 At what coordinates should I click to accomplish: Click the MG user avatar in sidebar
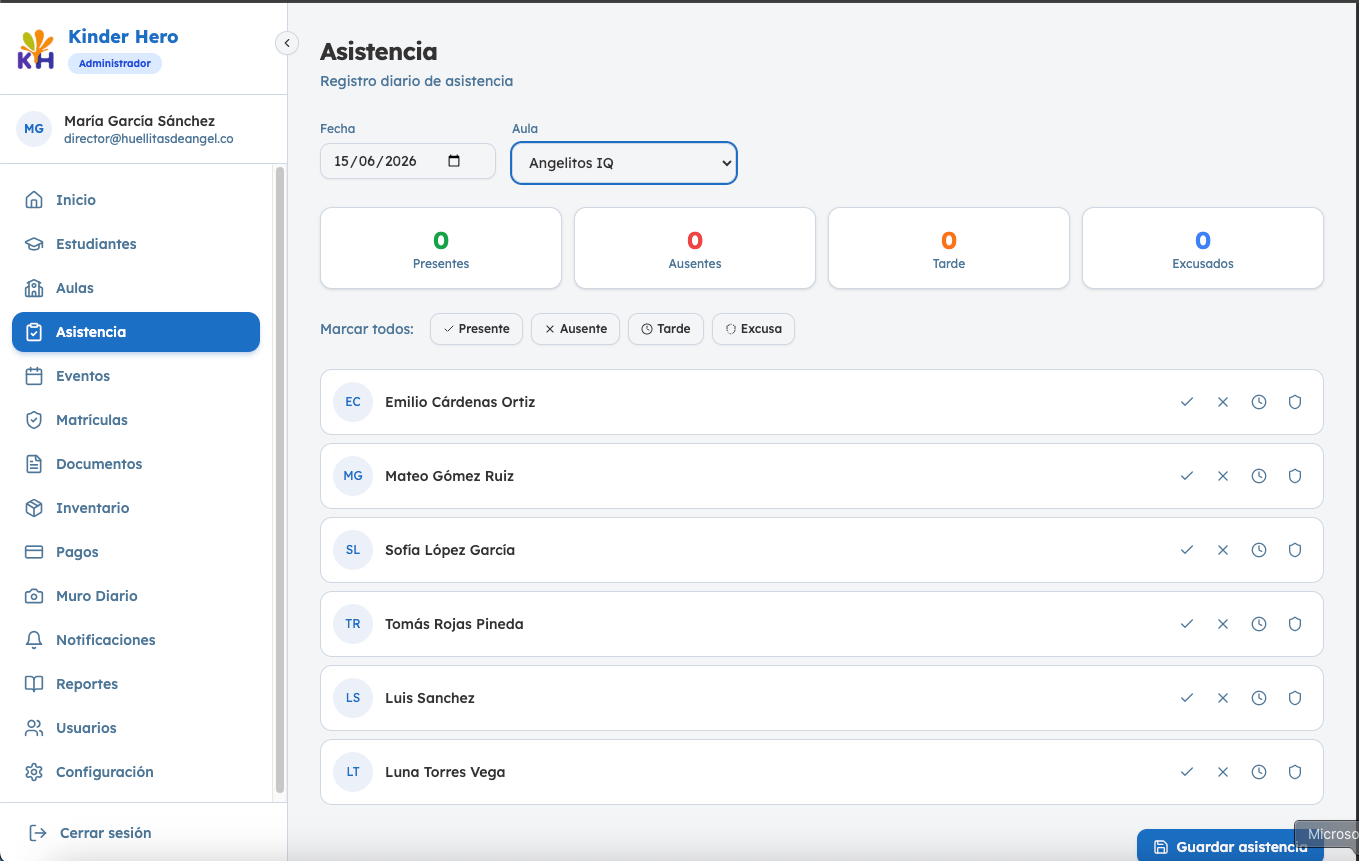pyautogui.click(x=34, y=129)
